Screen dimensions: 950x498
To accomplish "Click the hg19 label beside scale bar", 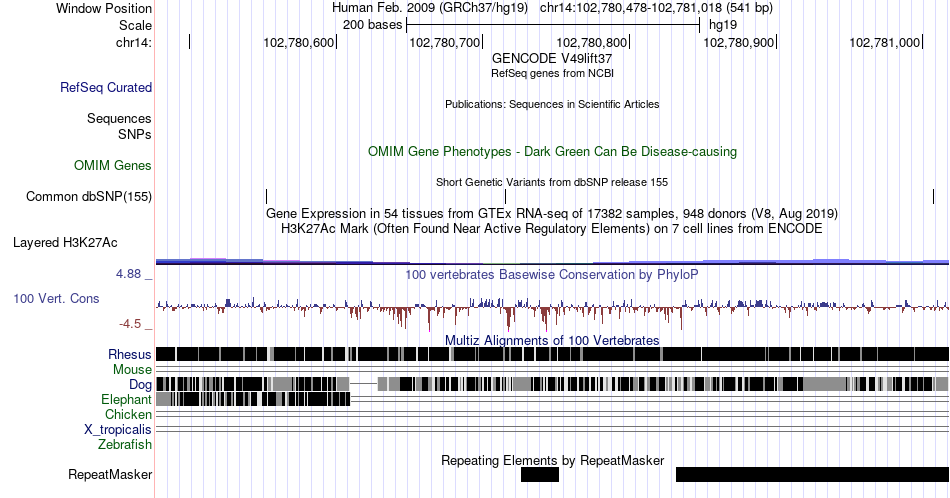I will click(x=723, y=25).
